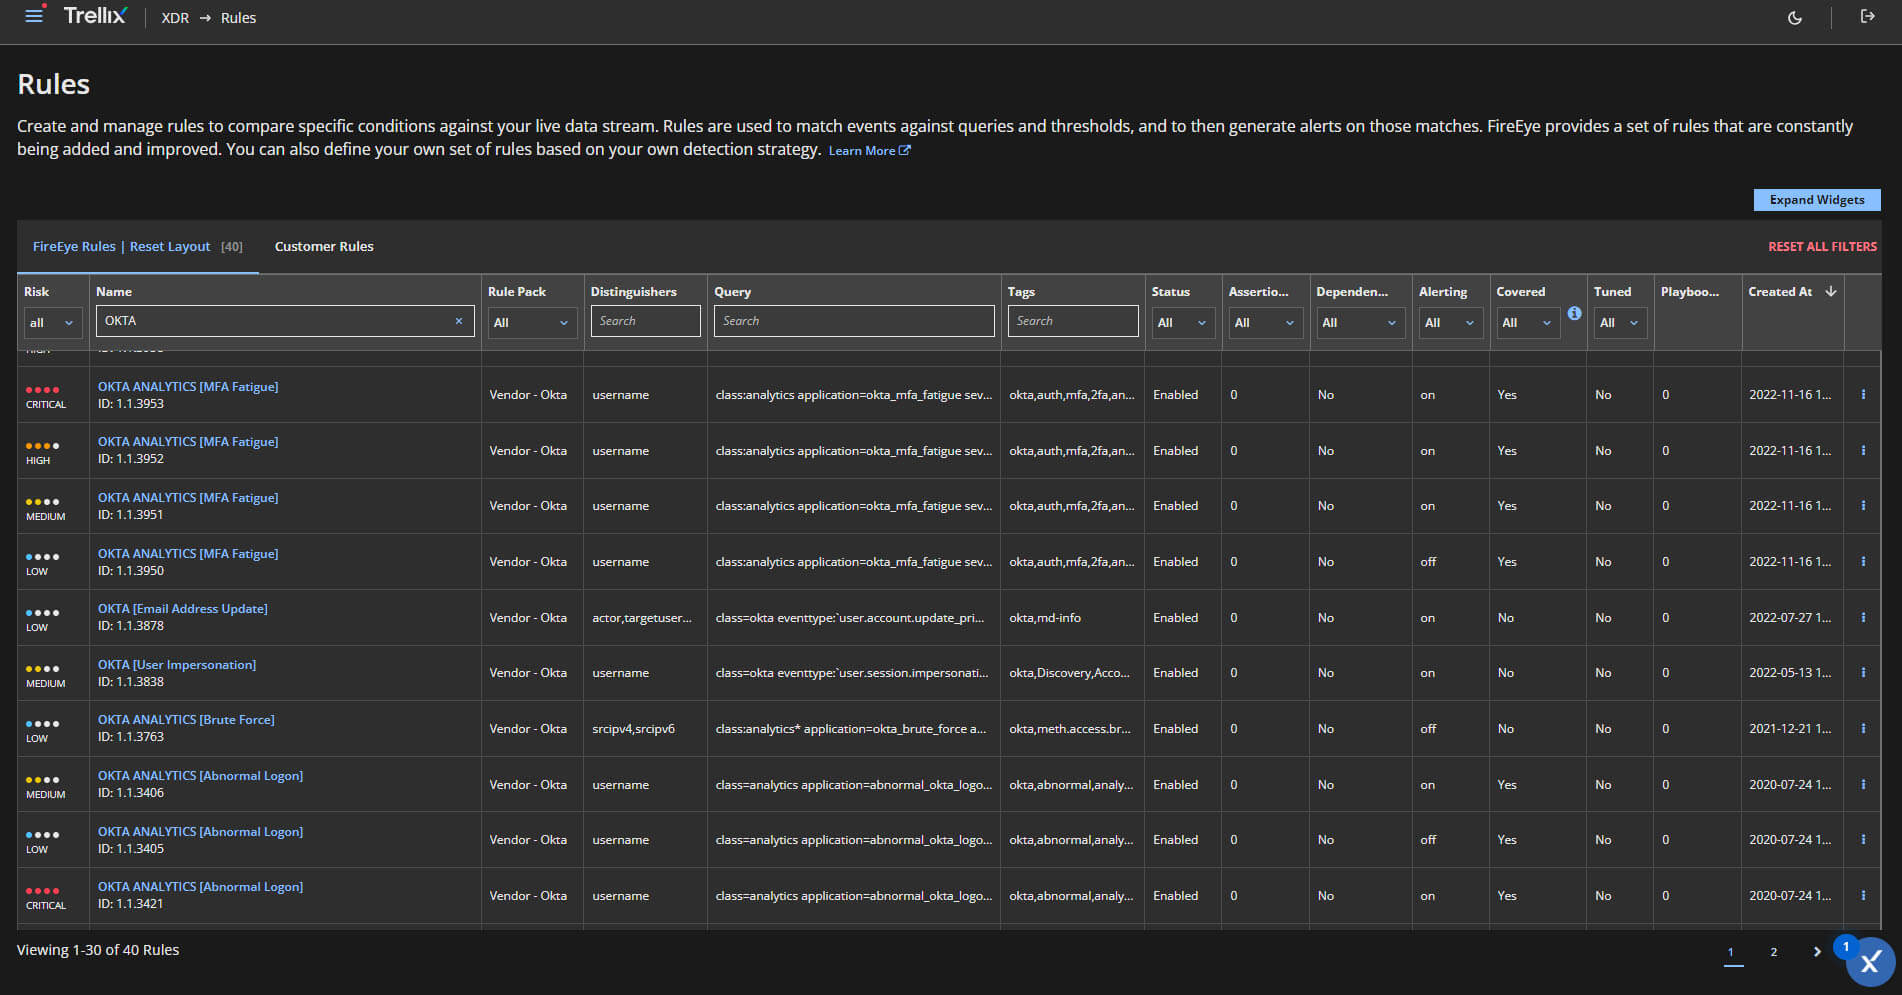
Task: Go to page 2
Action: (x=1774, y=952)
